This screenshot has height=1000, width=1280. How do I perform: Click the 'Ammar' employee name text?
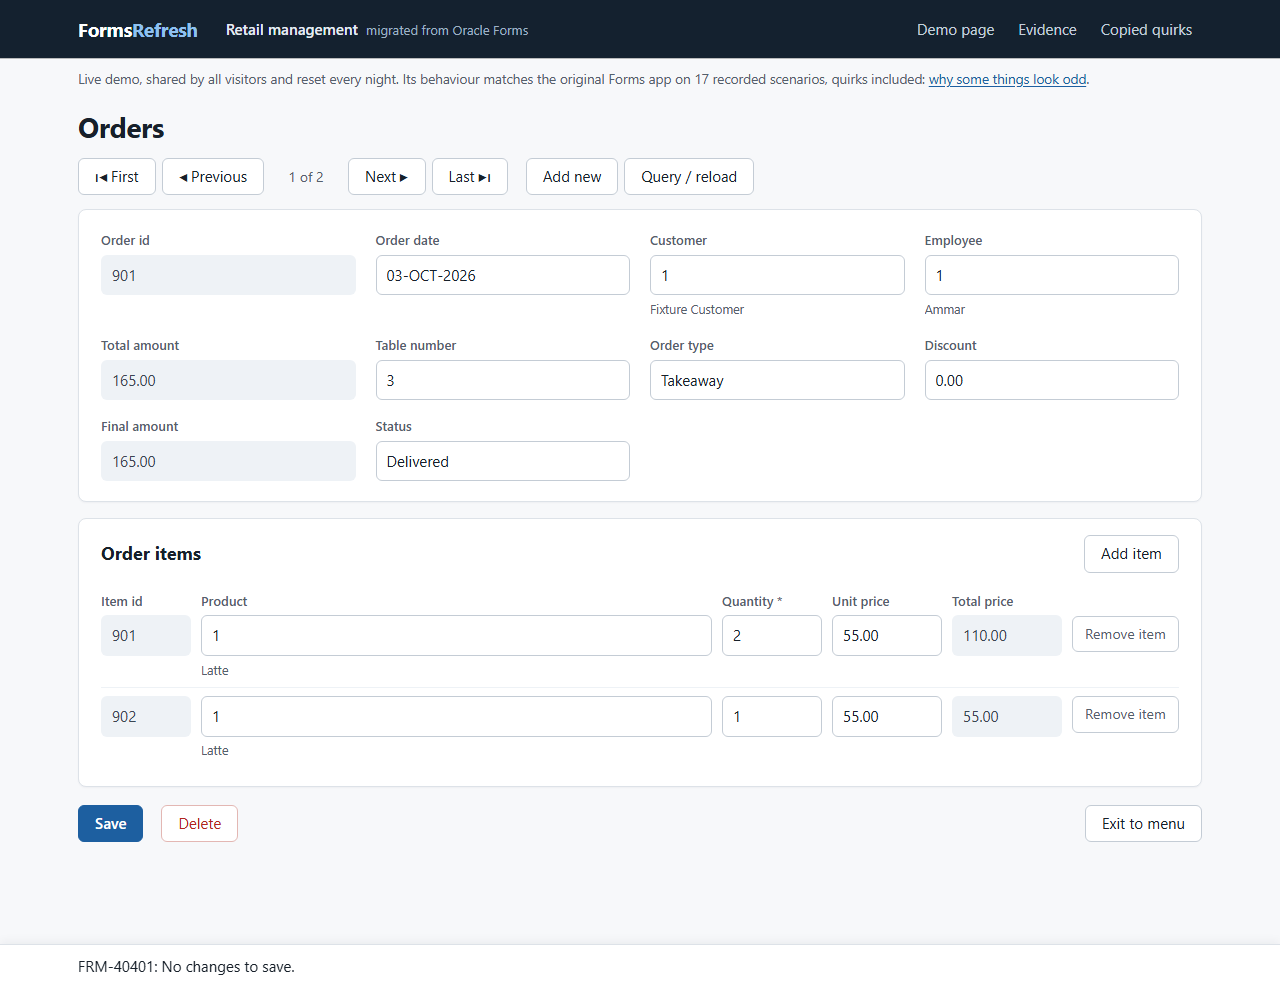945,310
